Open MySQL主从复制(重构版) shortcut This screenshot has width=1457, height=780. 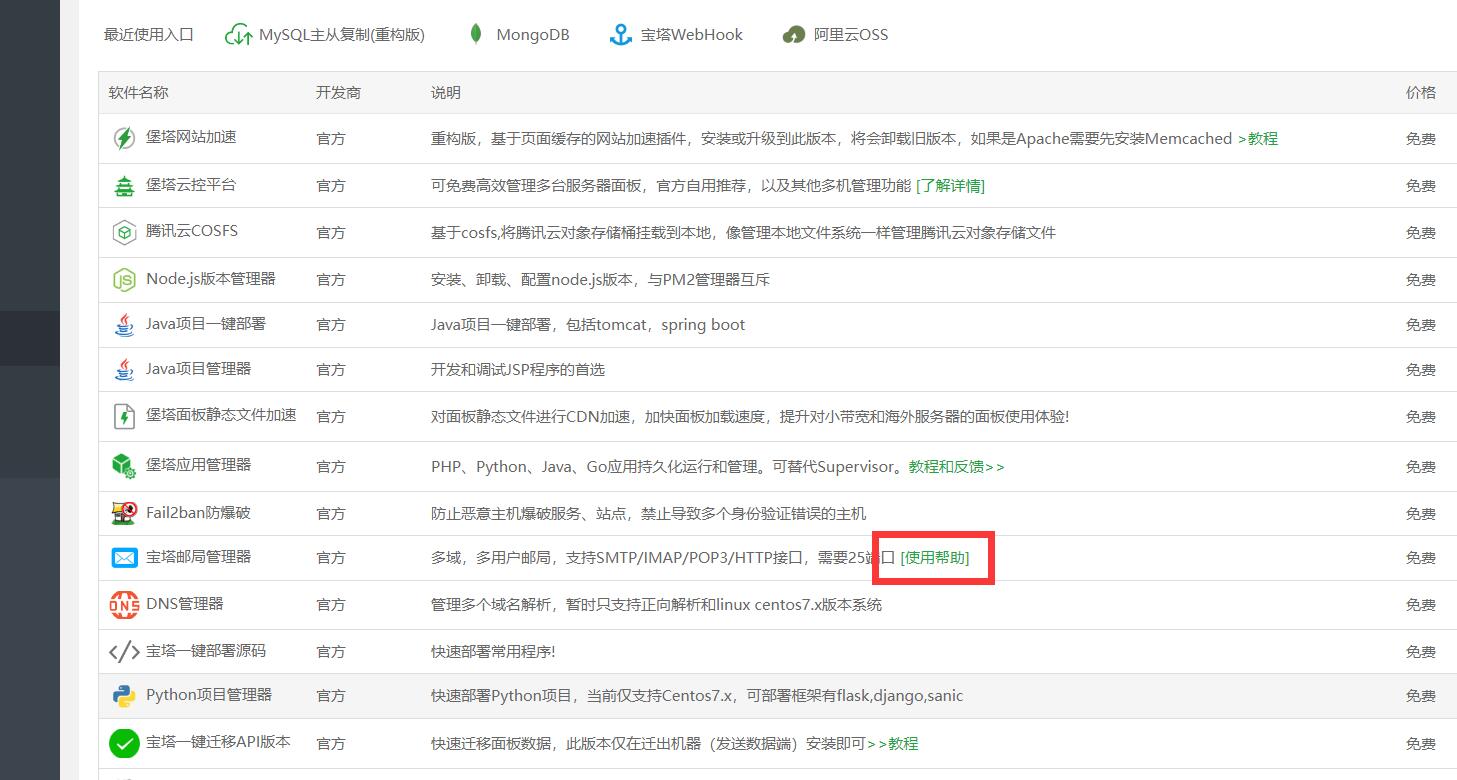pos(342,35)
